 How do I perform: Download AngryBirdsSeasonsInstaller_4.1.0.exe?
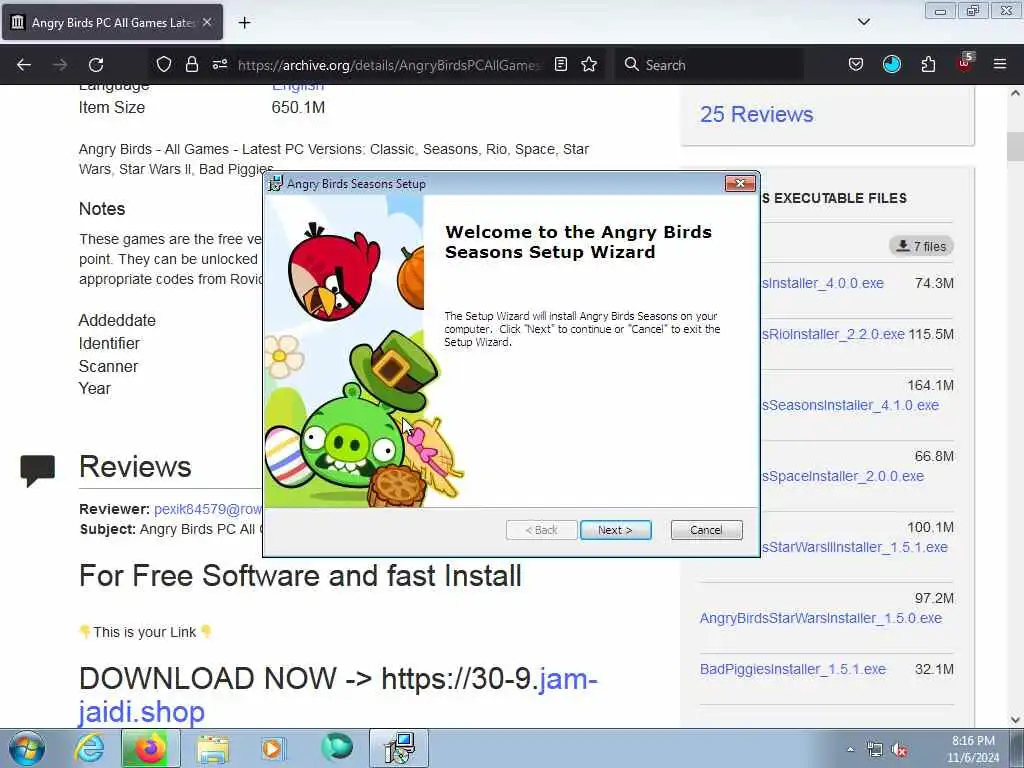point(850,406)
